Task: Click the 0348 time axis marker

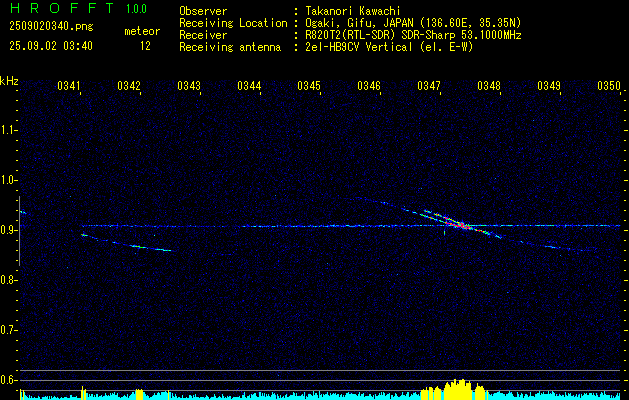Action: pyautogui.click(x=489, y=85)
